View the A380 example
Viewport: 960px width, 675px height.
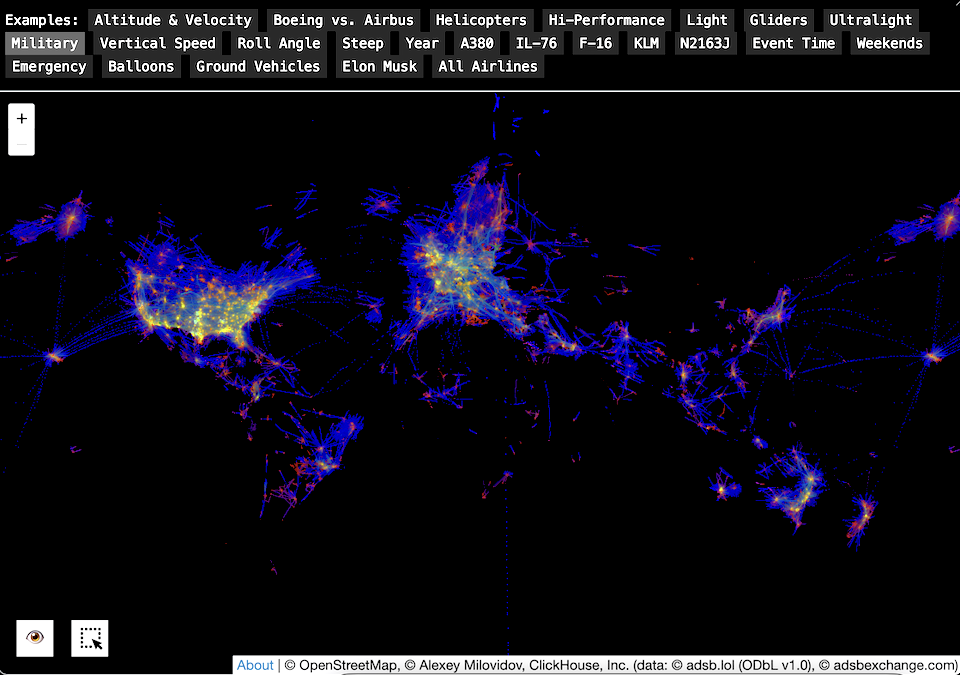(x=477, y=43)
